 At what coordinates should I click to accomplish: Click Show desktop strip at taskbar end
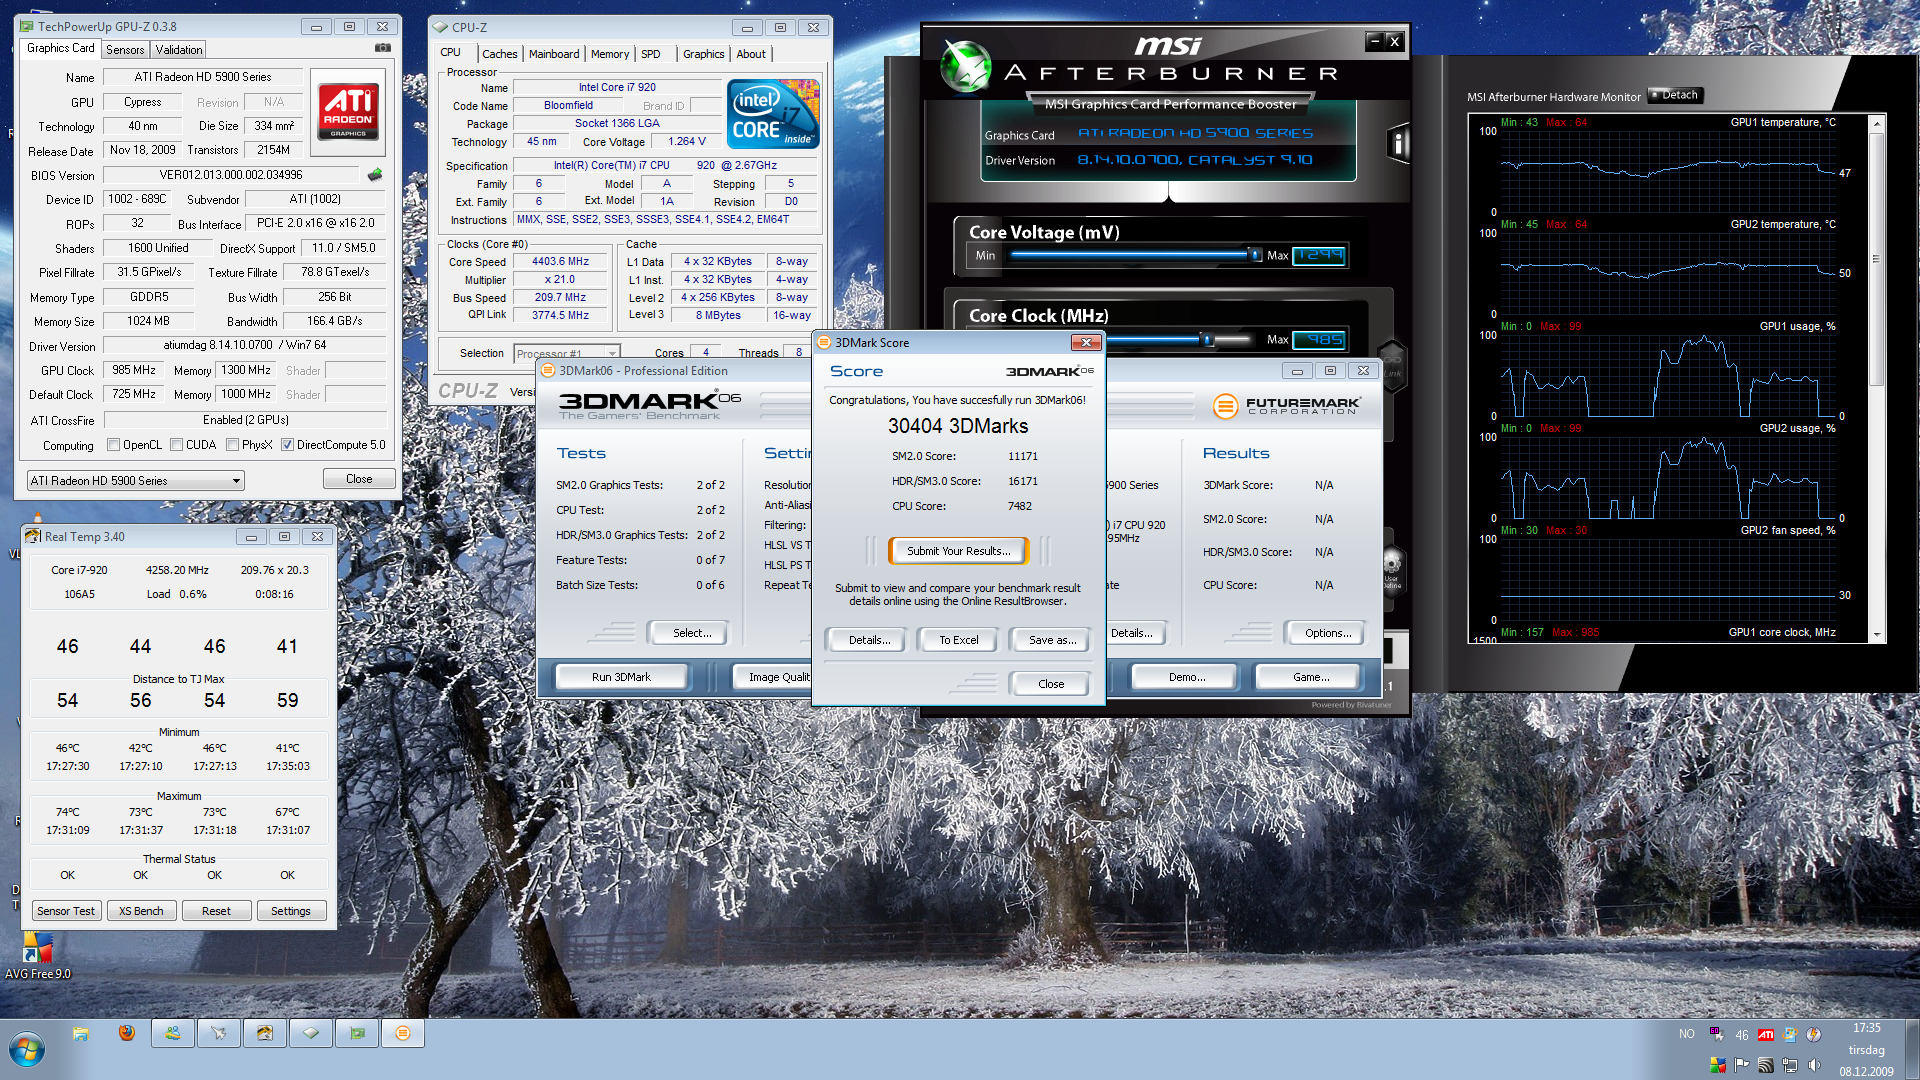pyautogui.click(x=1912, y=1049)
